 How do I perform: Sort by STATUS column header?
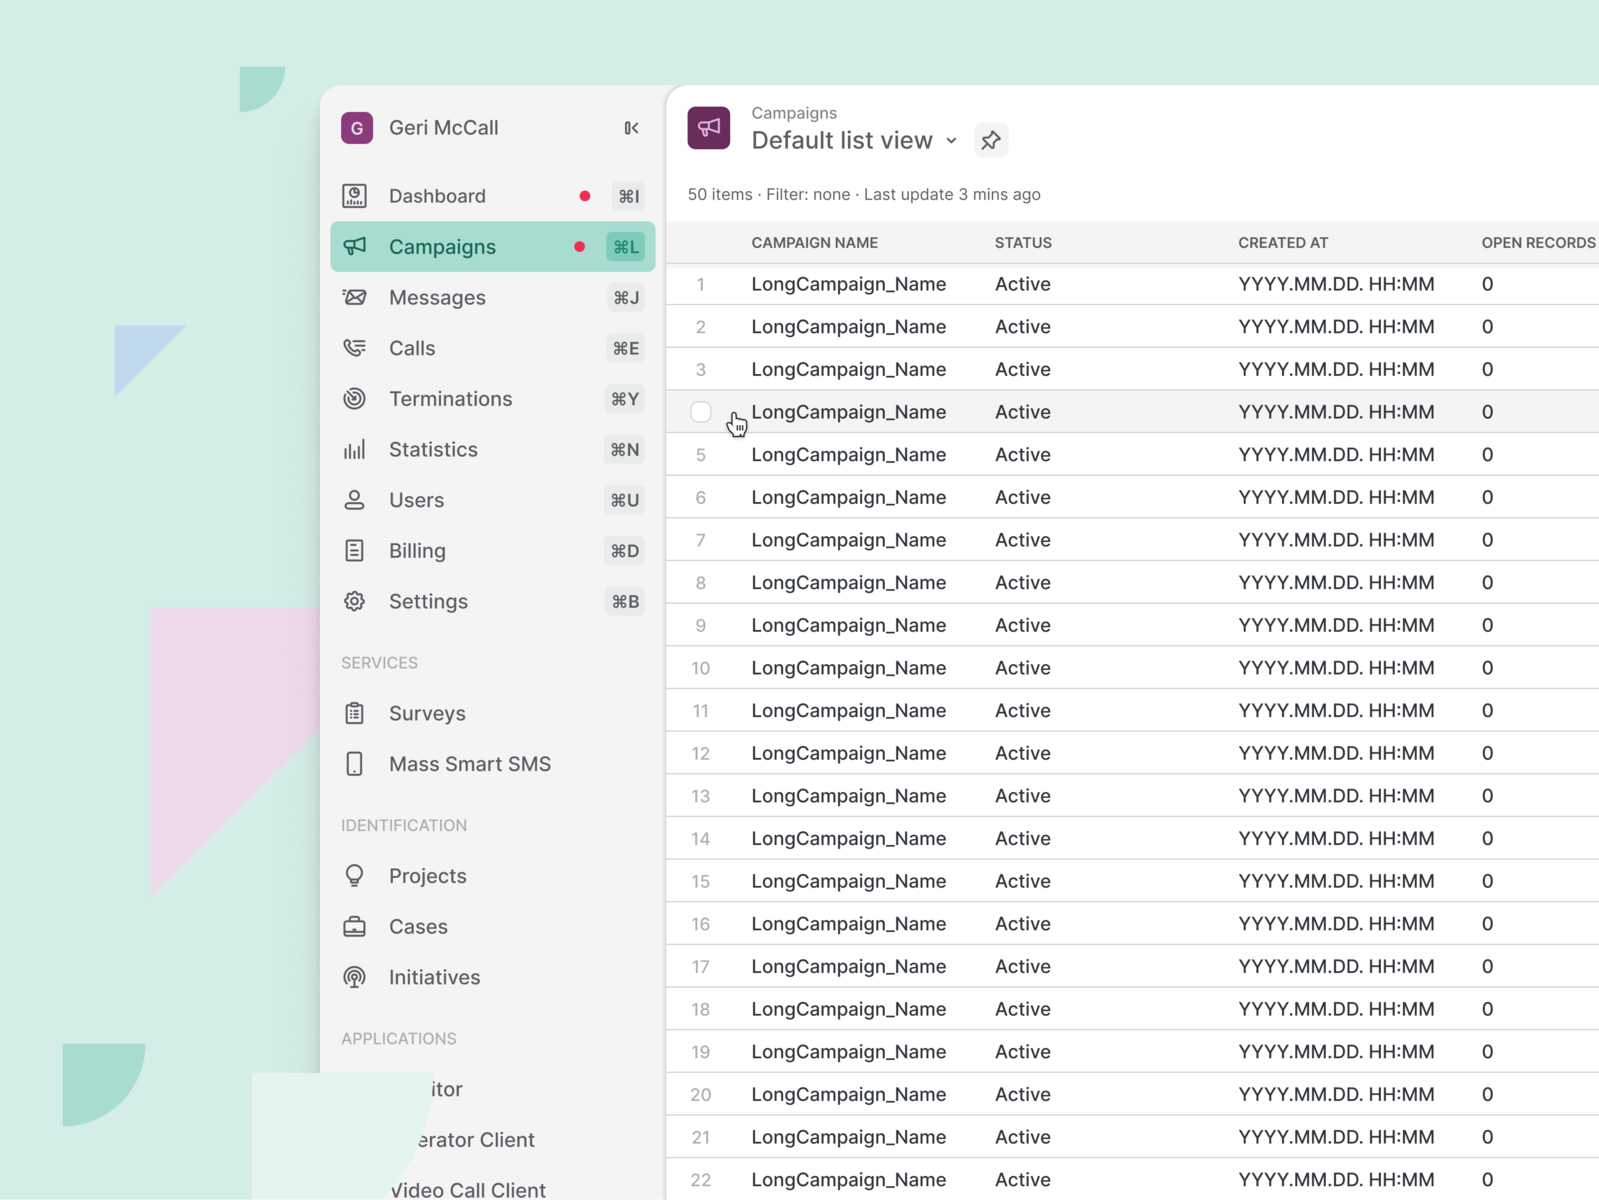1023,243
